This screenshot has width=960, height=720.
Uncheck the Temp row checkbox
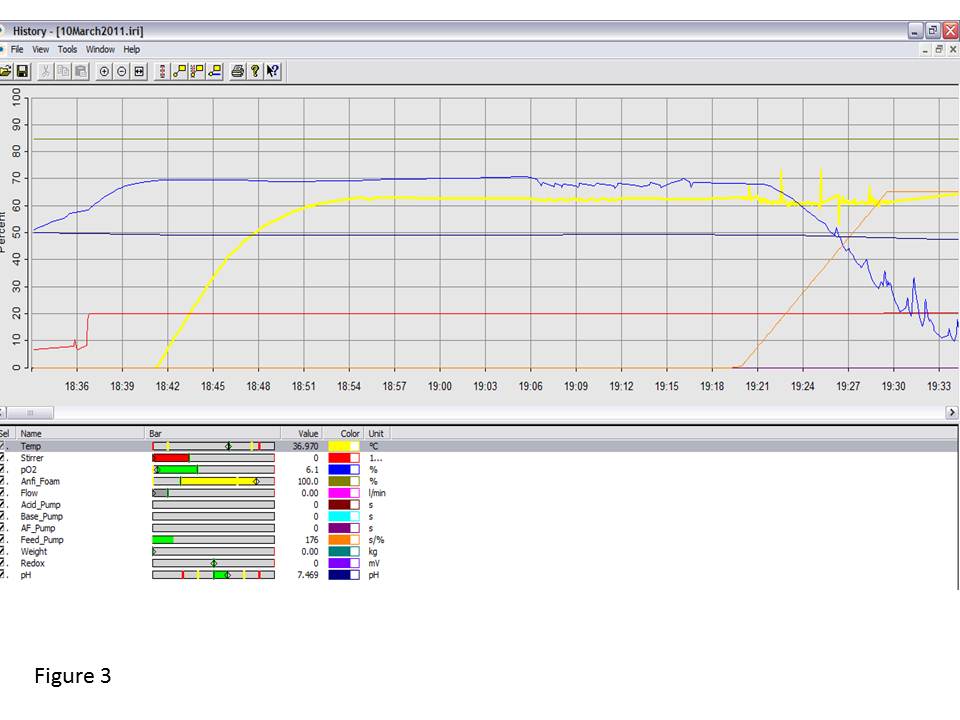pyautogui.click(x=4, y=446)
